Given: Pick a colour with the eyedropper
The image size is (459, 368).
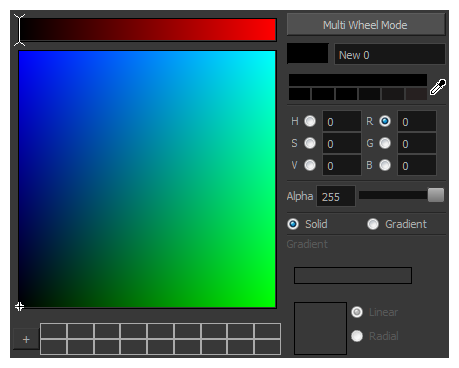Looking at the screenshot, I should point(438,87).
